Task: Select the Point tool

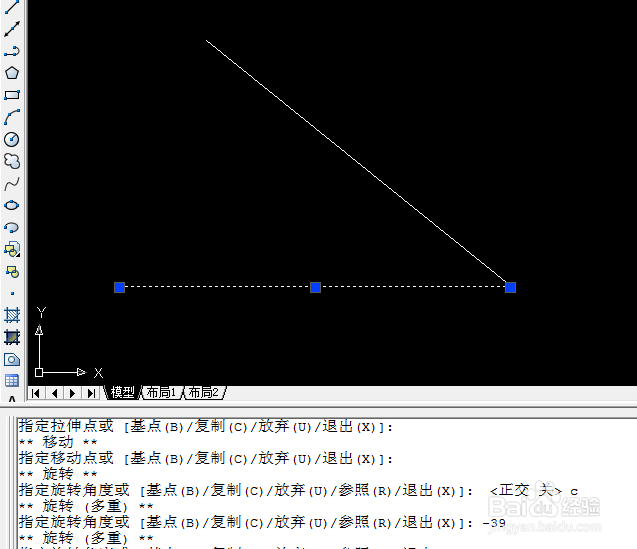Action: [12, 293]
